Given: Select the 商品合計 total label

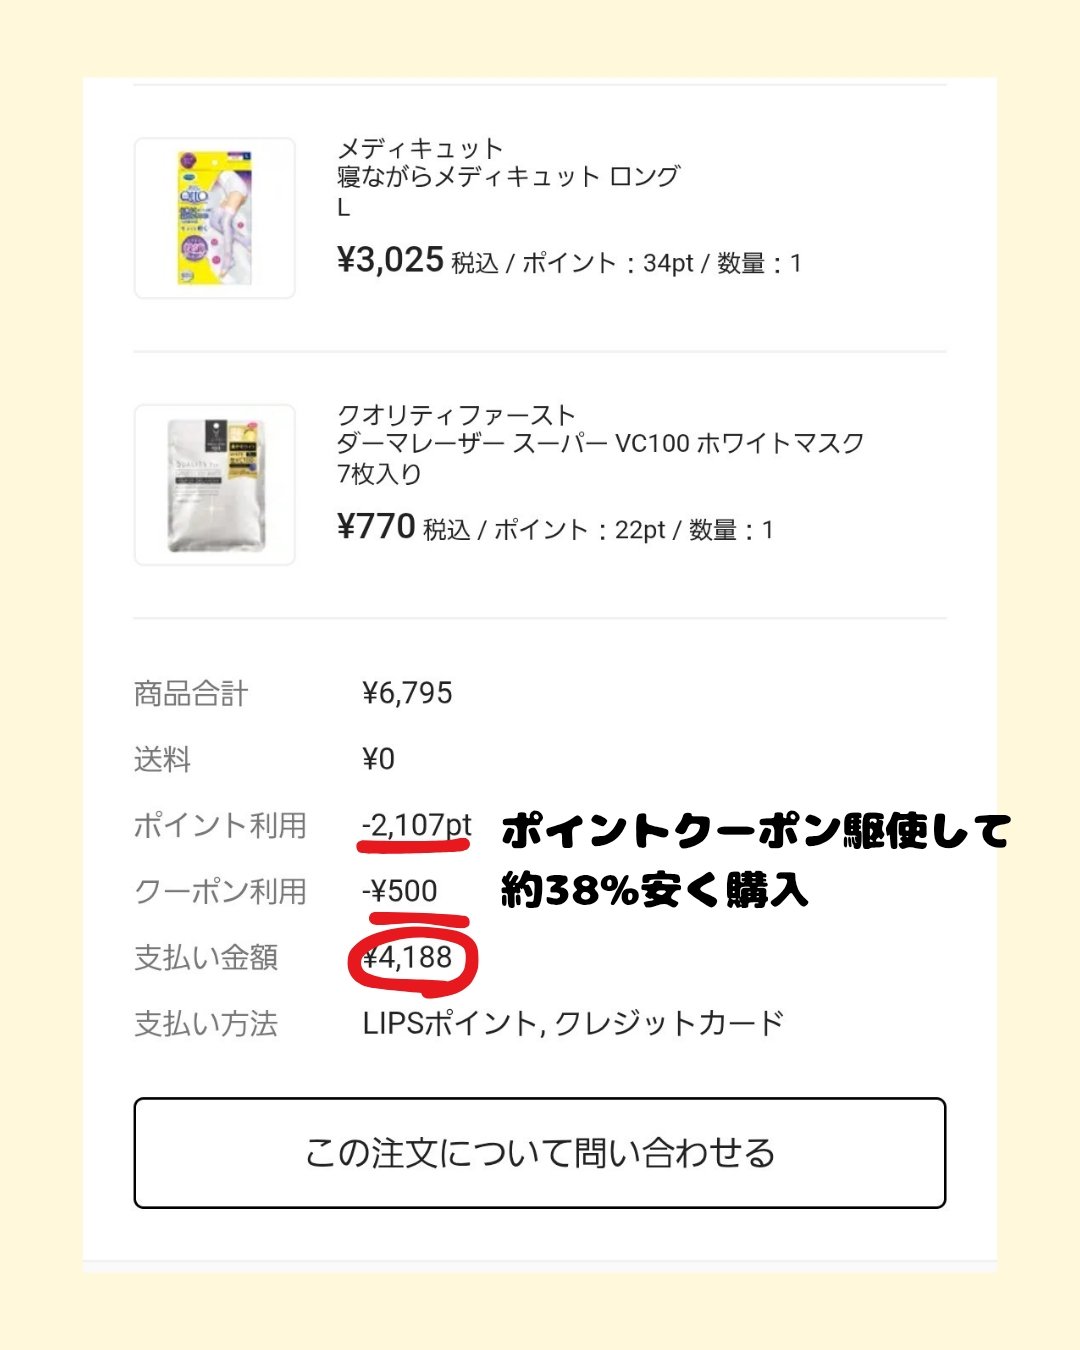Looking at the screenshot, I should pyautogui.click(x=190, y=692).
